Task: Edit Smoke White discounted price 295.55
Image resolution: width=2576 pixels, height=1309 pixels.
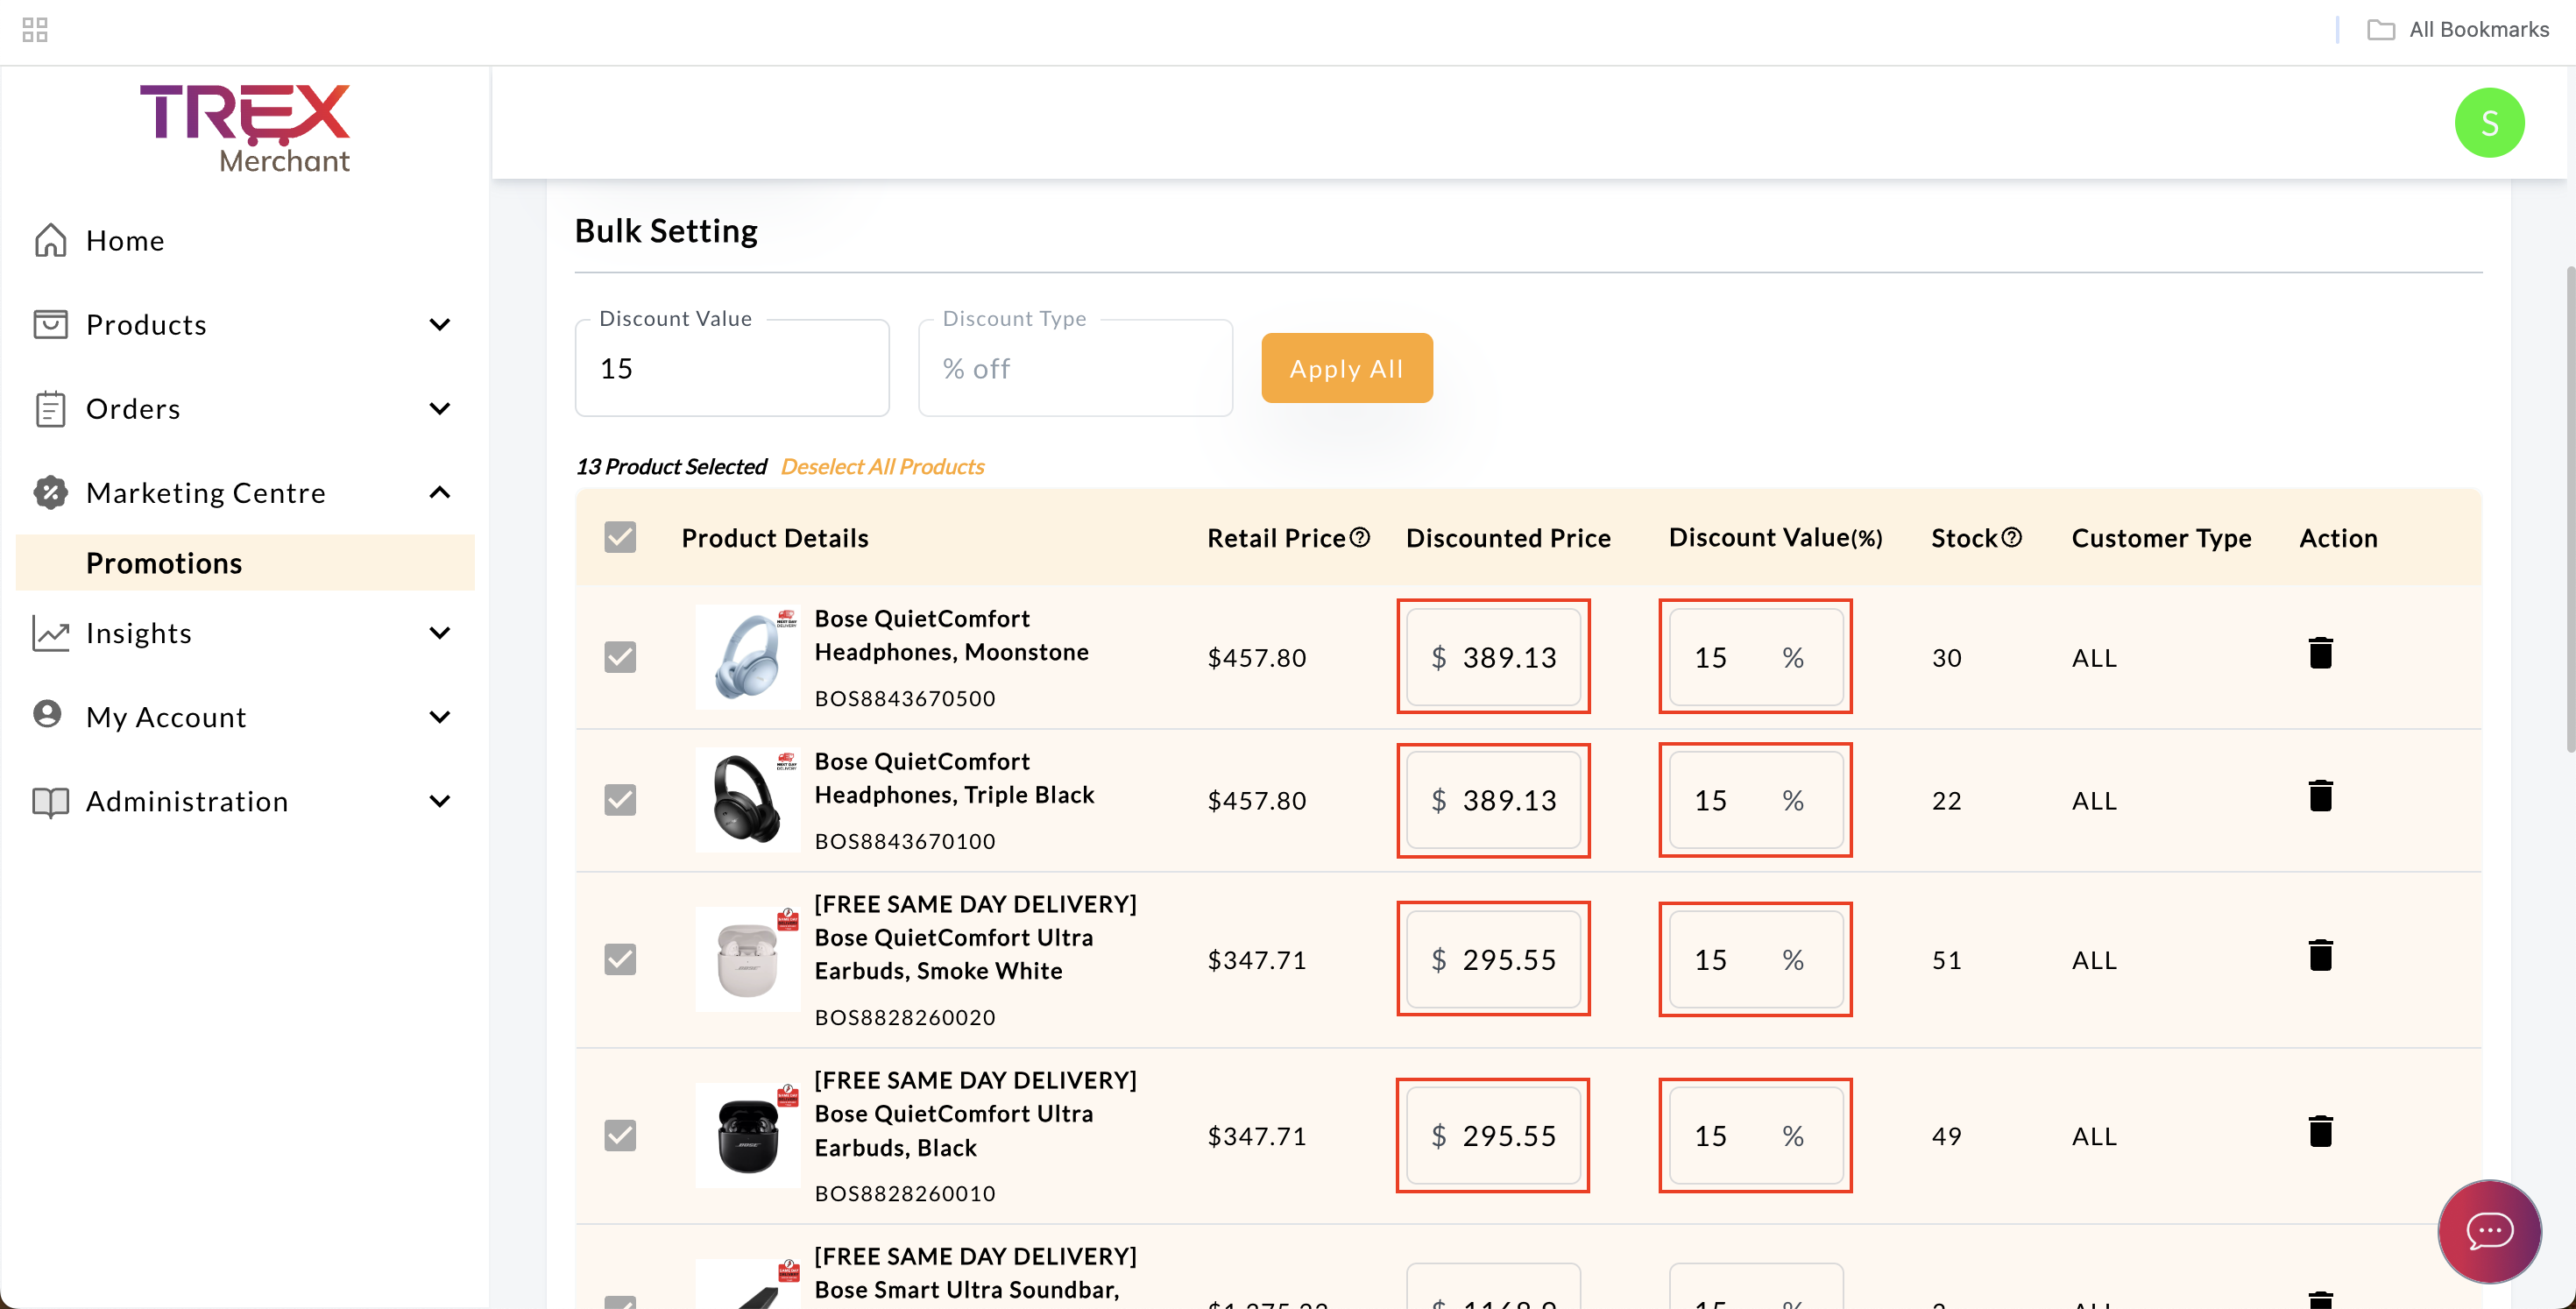Action: pyautogui.click(x=1493, y=959)
